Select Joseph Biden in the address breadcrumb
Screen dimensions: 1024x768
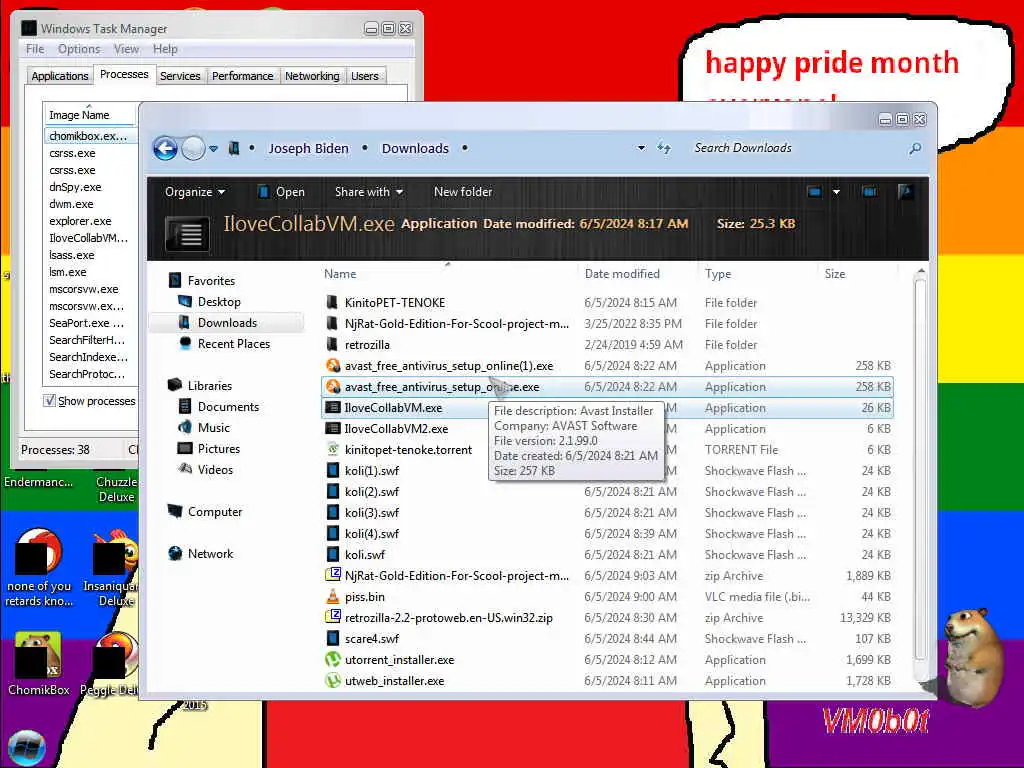[x=308, y=148]
